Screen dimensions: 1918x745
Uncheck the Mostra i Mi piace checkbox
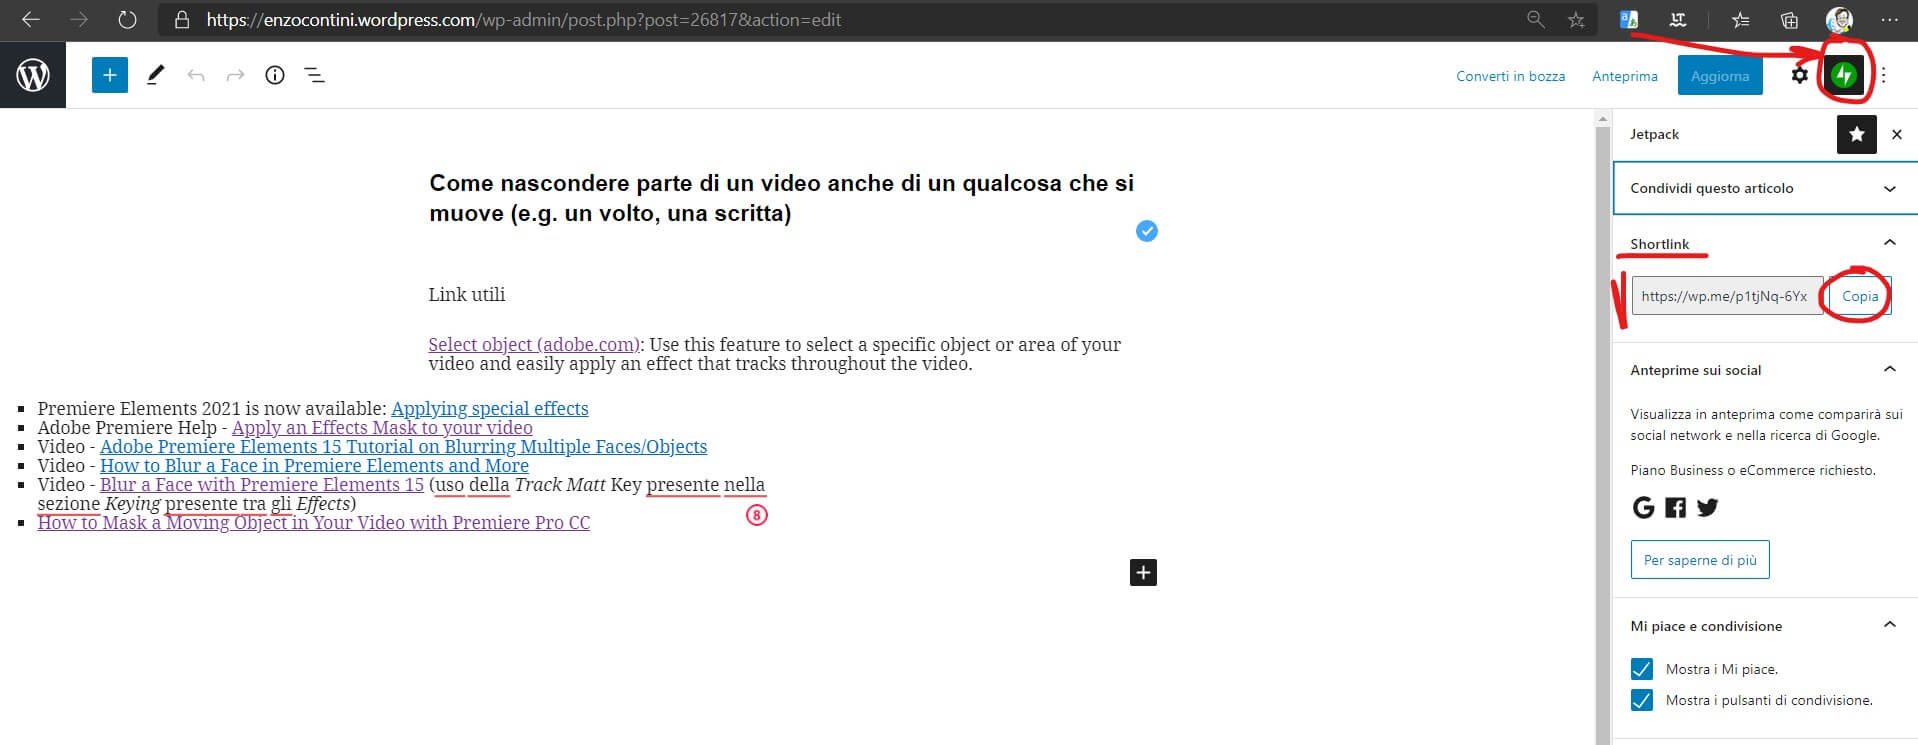(x=1641, y=669)
